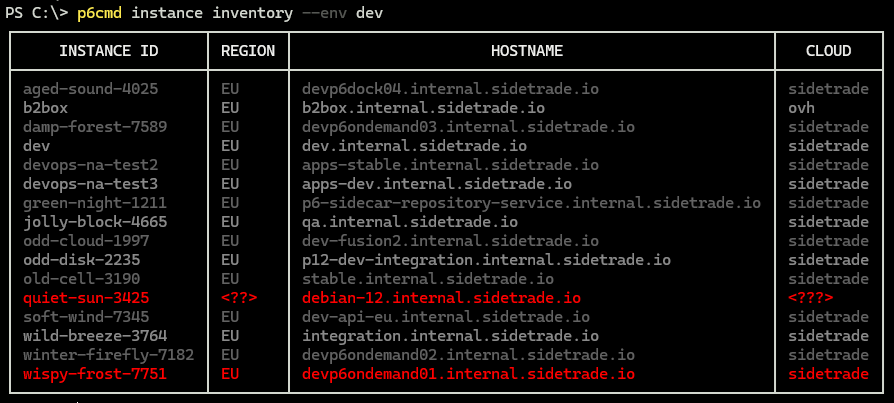
Task: Click the CLOUD column header
Action: [x=828, y=51]
